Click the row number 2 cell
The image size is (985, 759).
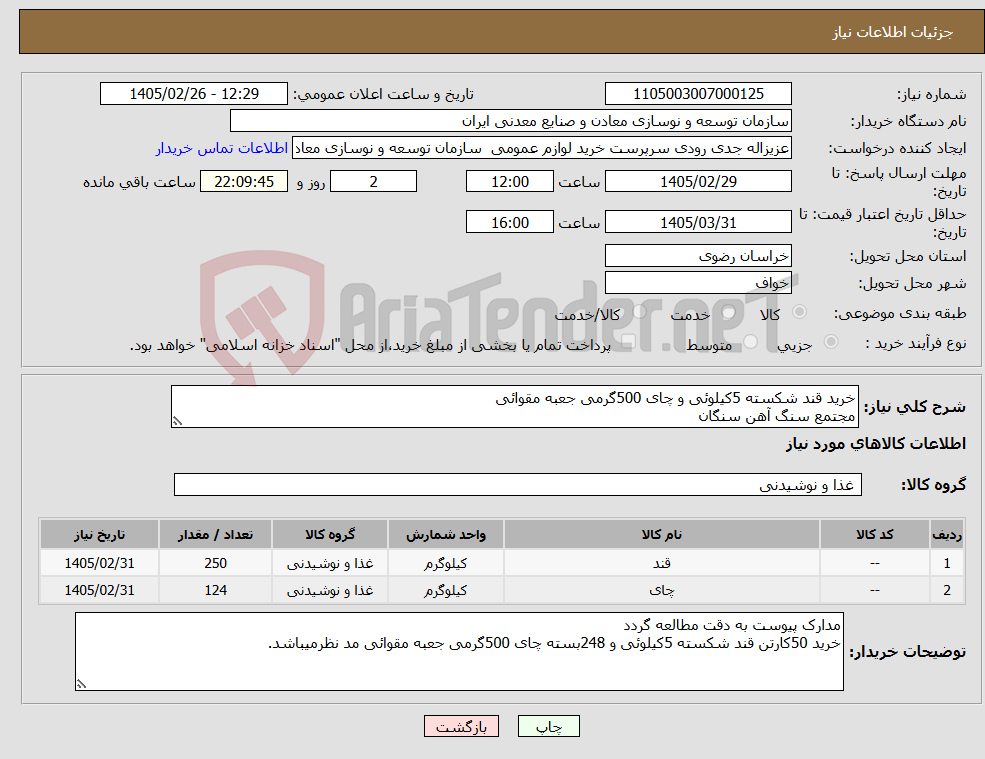point(947,590)
